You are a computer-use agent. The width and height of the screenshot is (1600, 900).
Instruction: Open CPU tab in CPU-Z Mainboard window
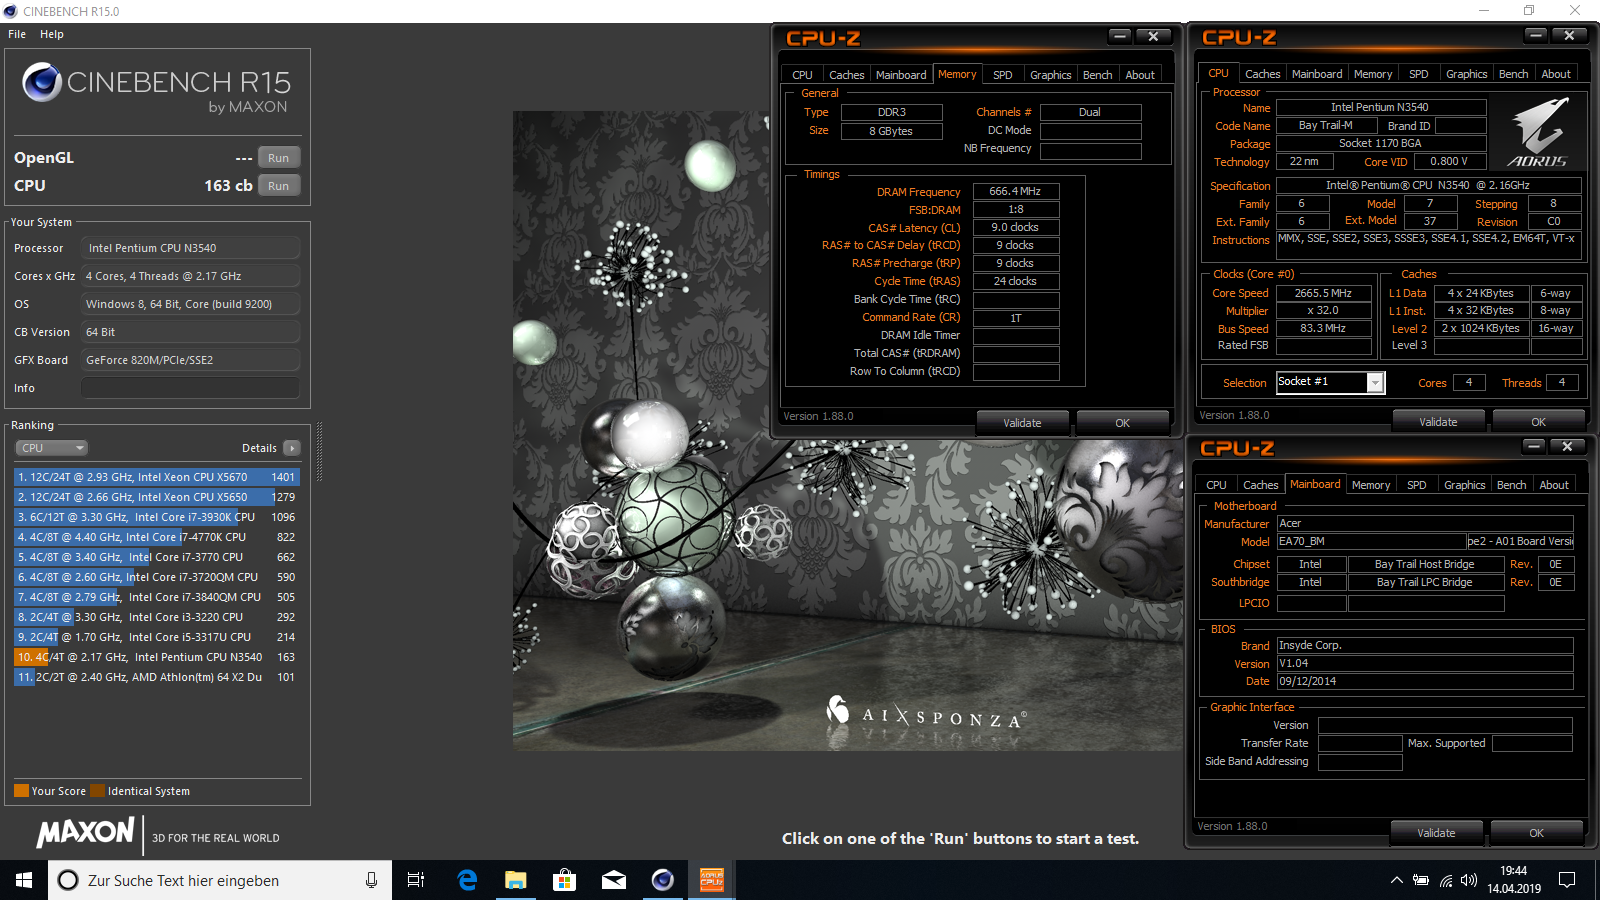1217,485
